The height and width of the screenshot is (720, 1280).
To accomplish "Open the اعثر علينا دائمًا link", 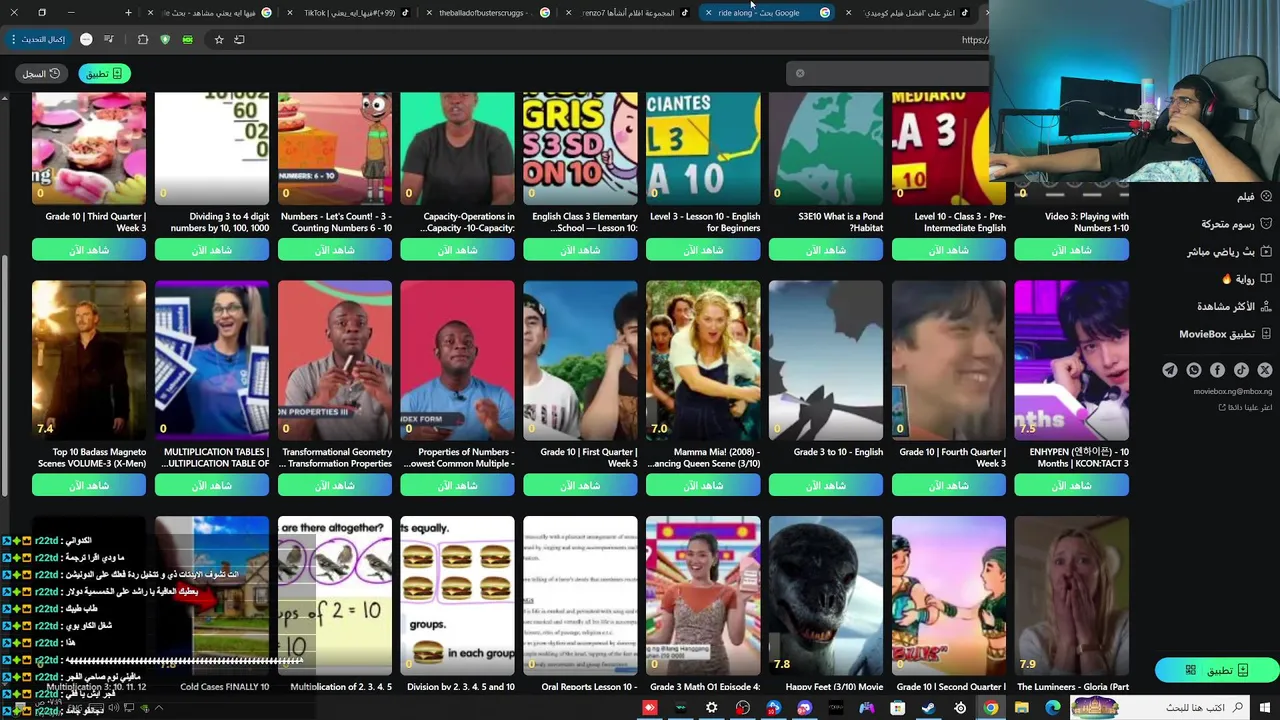I will click(x=1246, y=407).
